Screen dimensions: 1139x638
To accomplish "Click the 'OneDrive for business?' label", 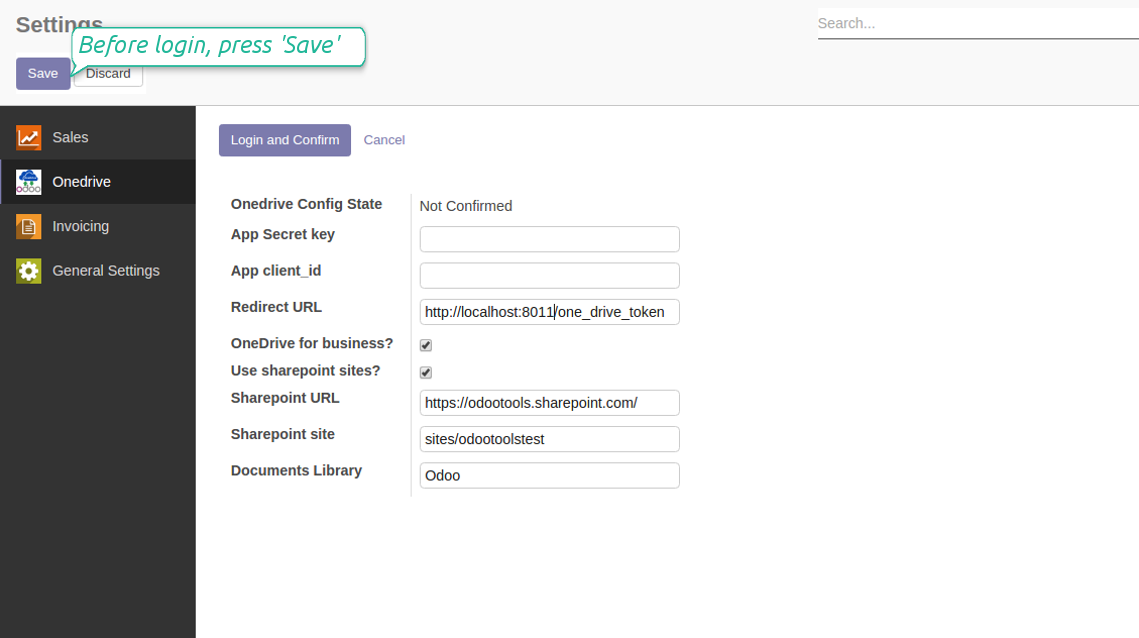I will coord(312,343).
